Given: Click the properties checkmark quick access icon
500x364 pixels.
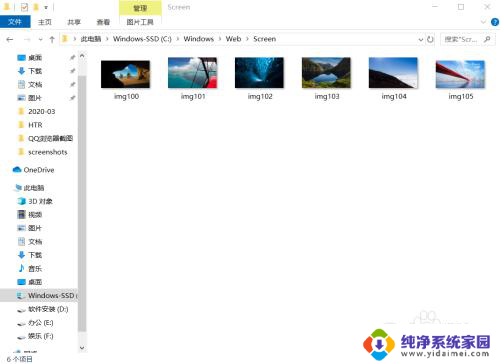Looking at the screenshot, I should pyautogui.click(x=24, y=7).
